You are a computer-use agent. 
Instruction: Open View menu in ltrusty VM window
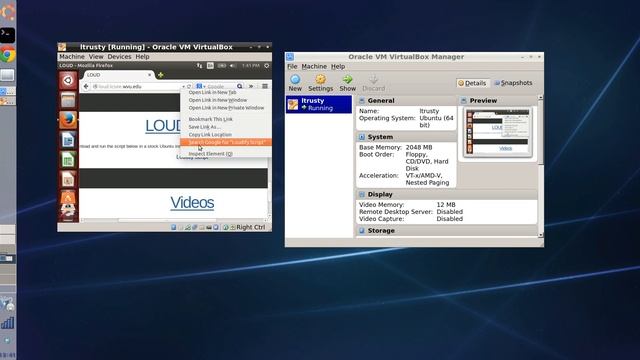pyautogui.click(x=96, y=57)
